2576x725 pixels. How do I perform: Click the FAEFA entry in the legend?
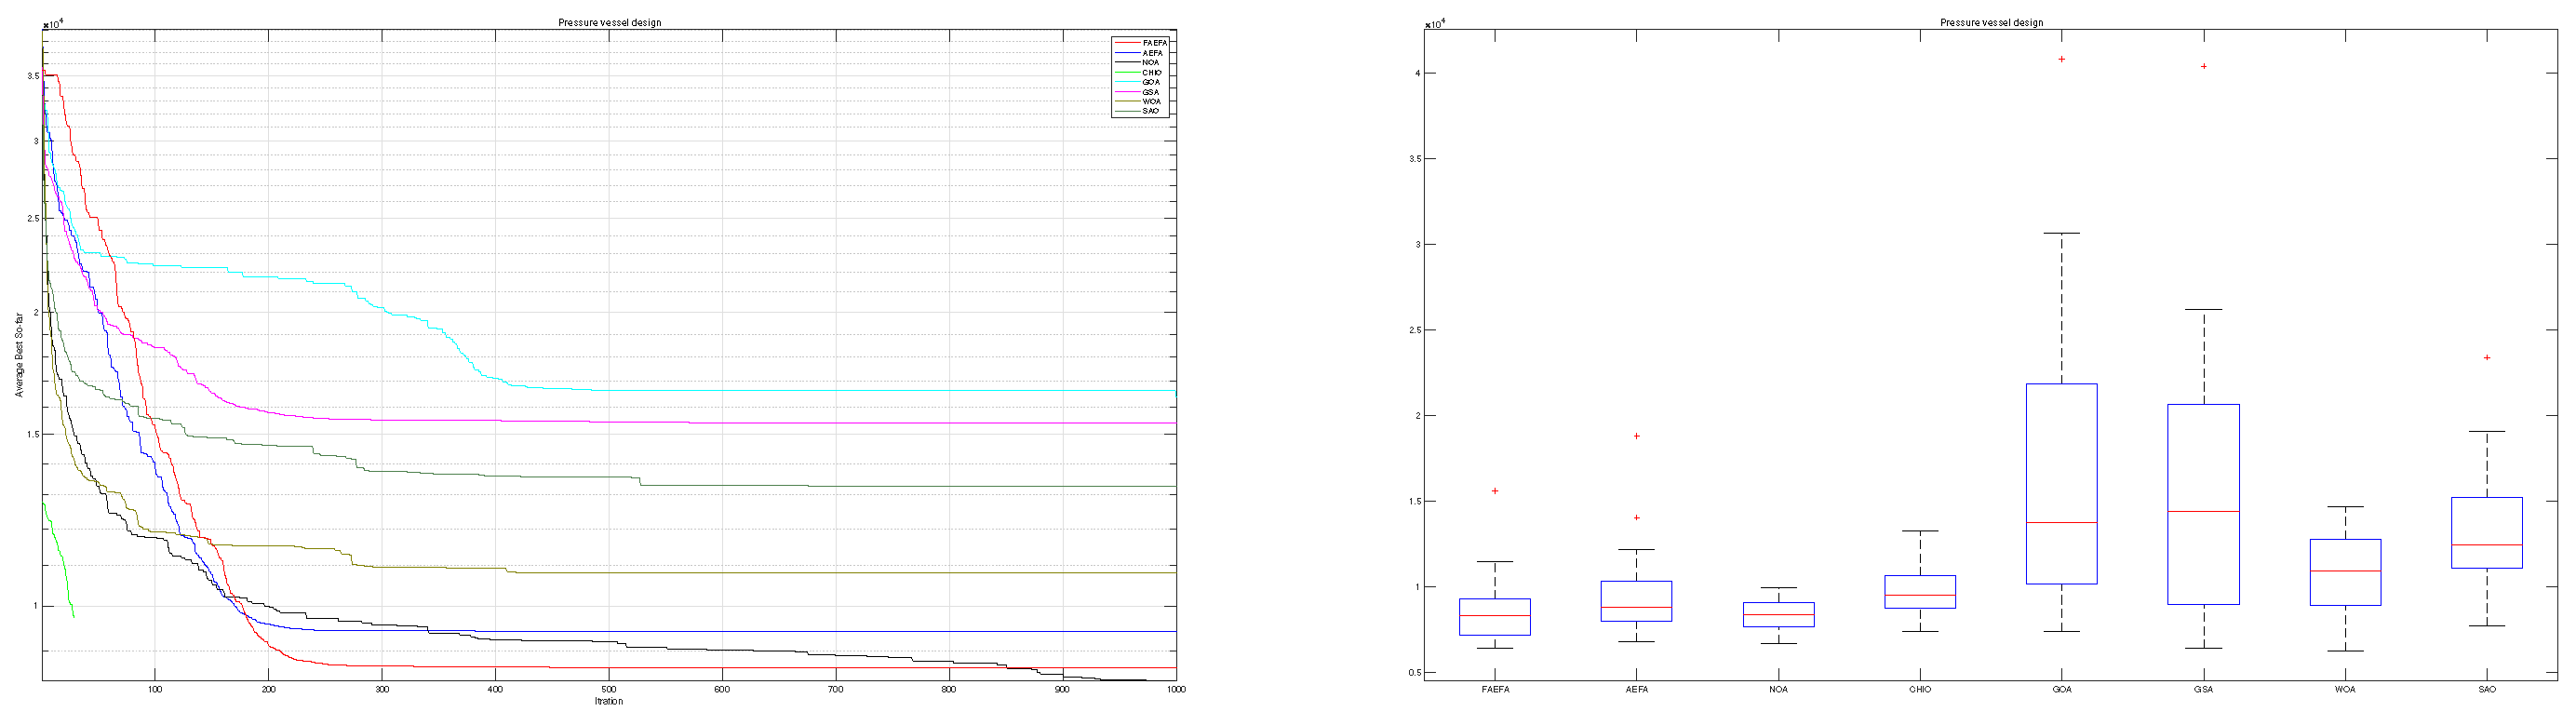(1153, 43)
